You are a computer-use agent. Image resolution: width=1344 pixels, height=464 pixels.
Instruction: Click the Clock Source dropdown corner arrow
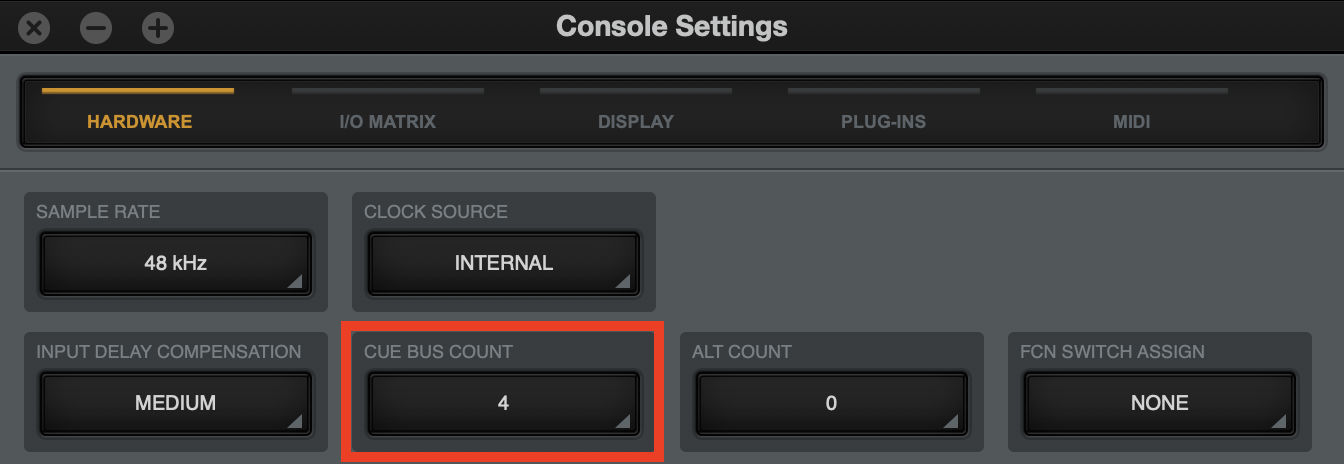[x=624, y=283]
